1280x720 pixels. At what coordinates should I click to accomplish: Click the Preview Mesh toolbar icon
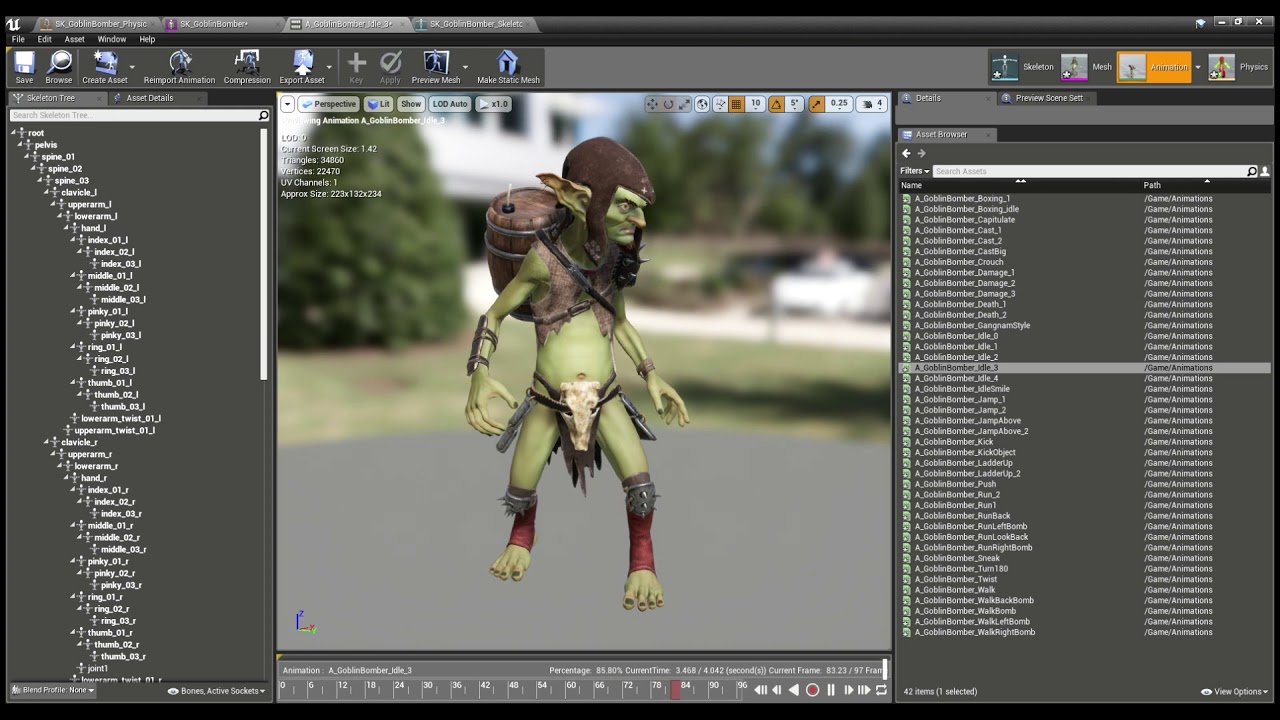(x=436, y=68)
